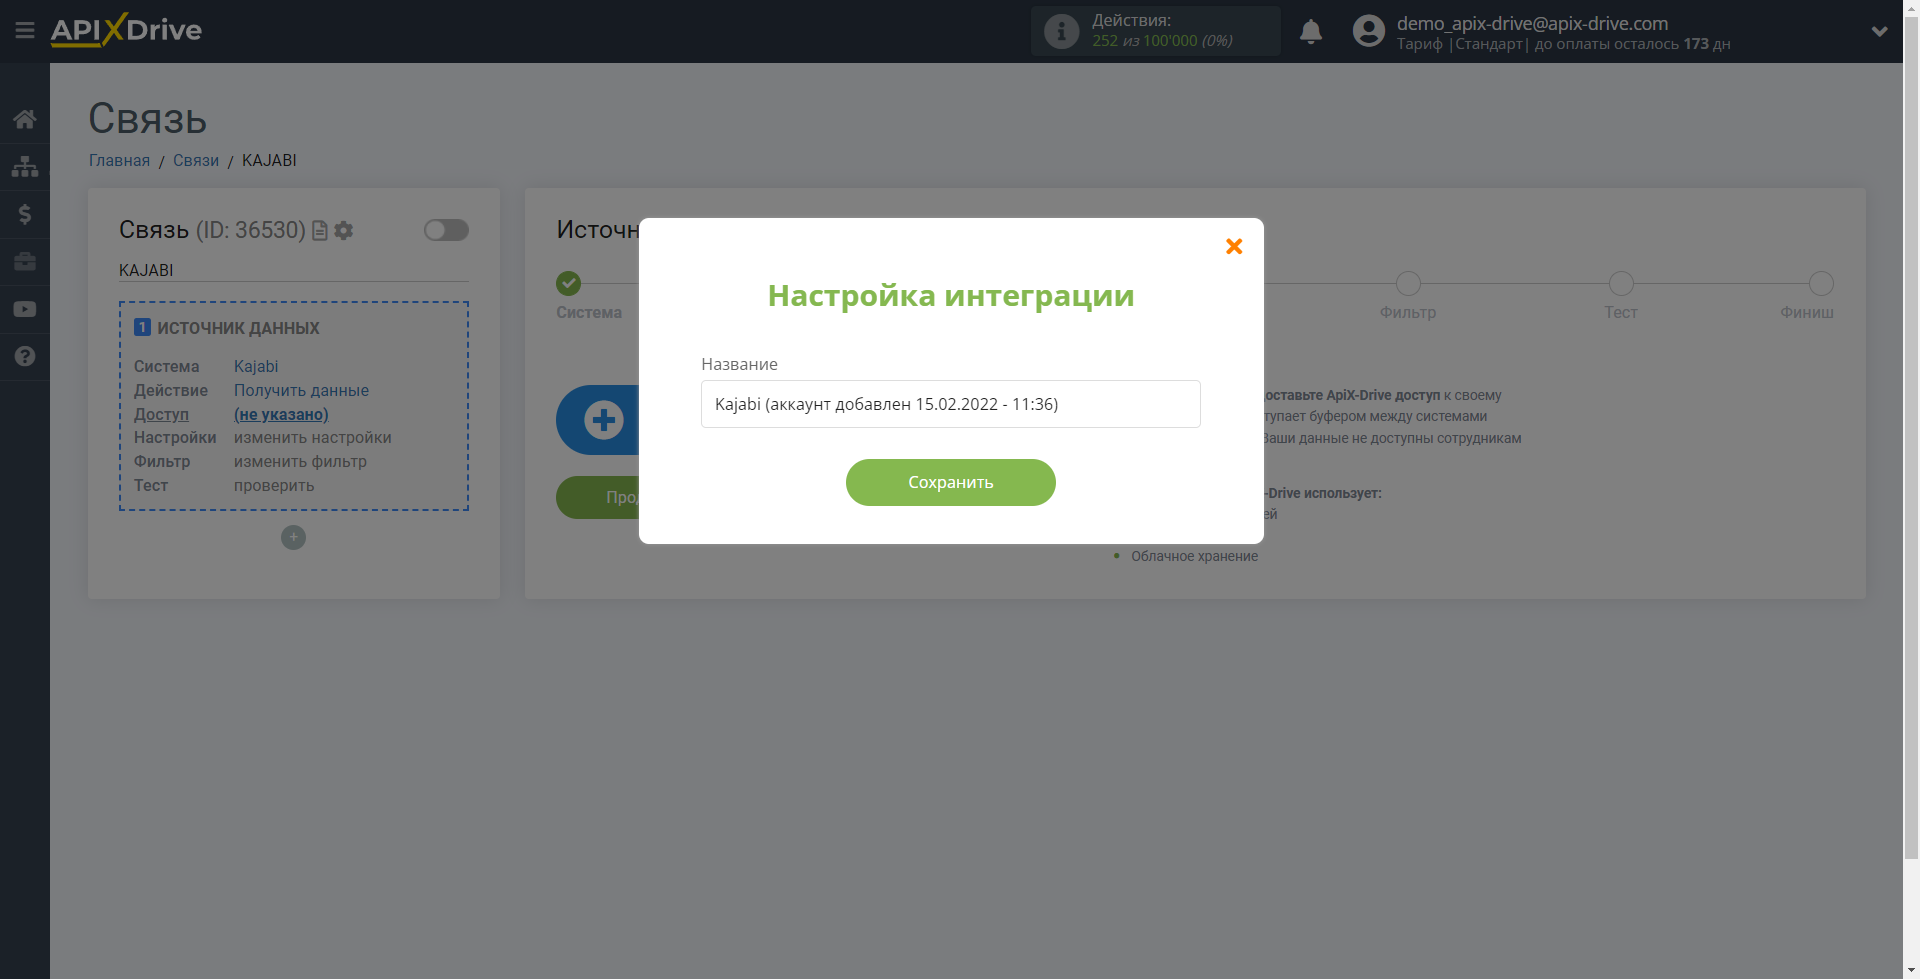The height and width of the screenshot is (979, 1920).
Task: Click the Система step checkmark
Action: (569, 284)
